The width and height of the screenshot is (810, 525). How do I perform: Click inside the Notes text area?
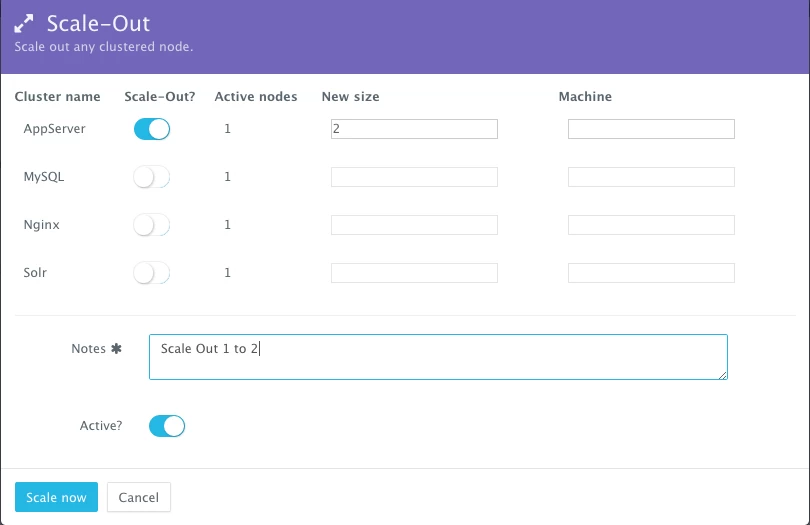438,357
